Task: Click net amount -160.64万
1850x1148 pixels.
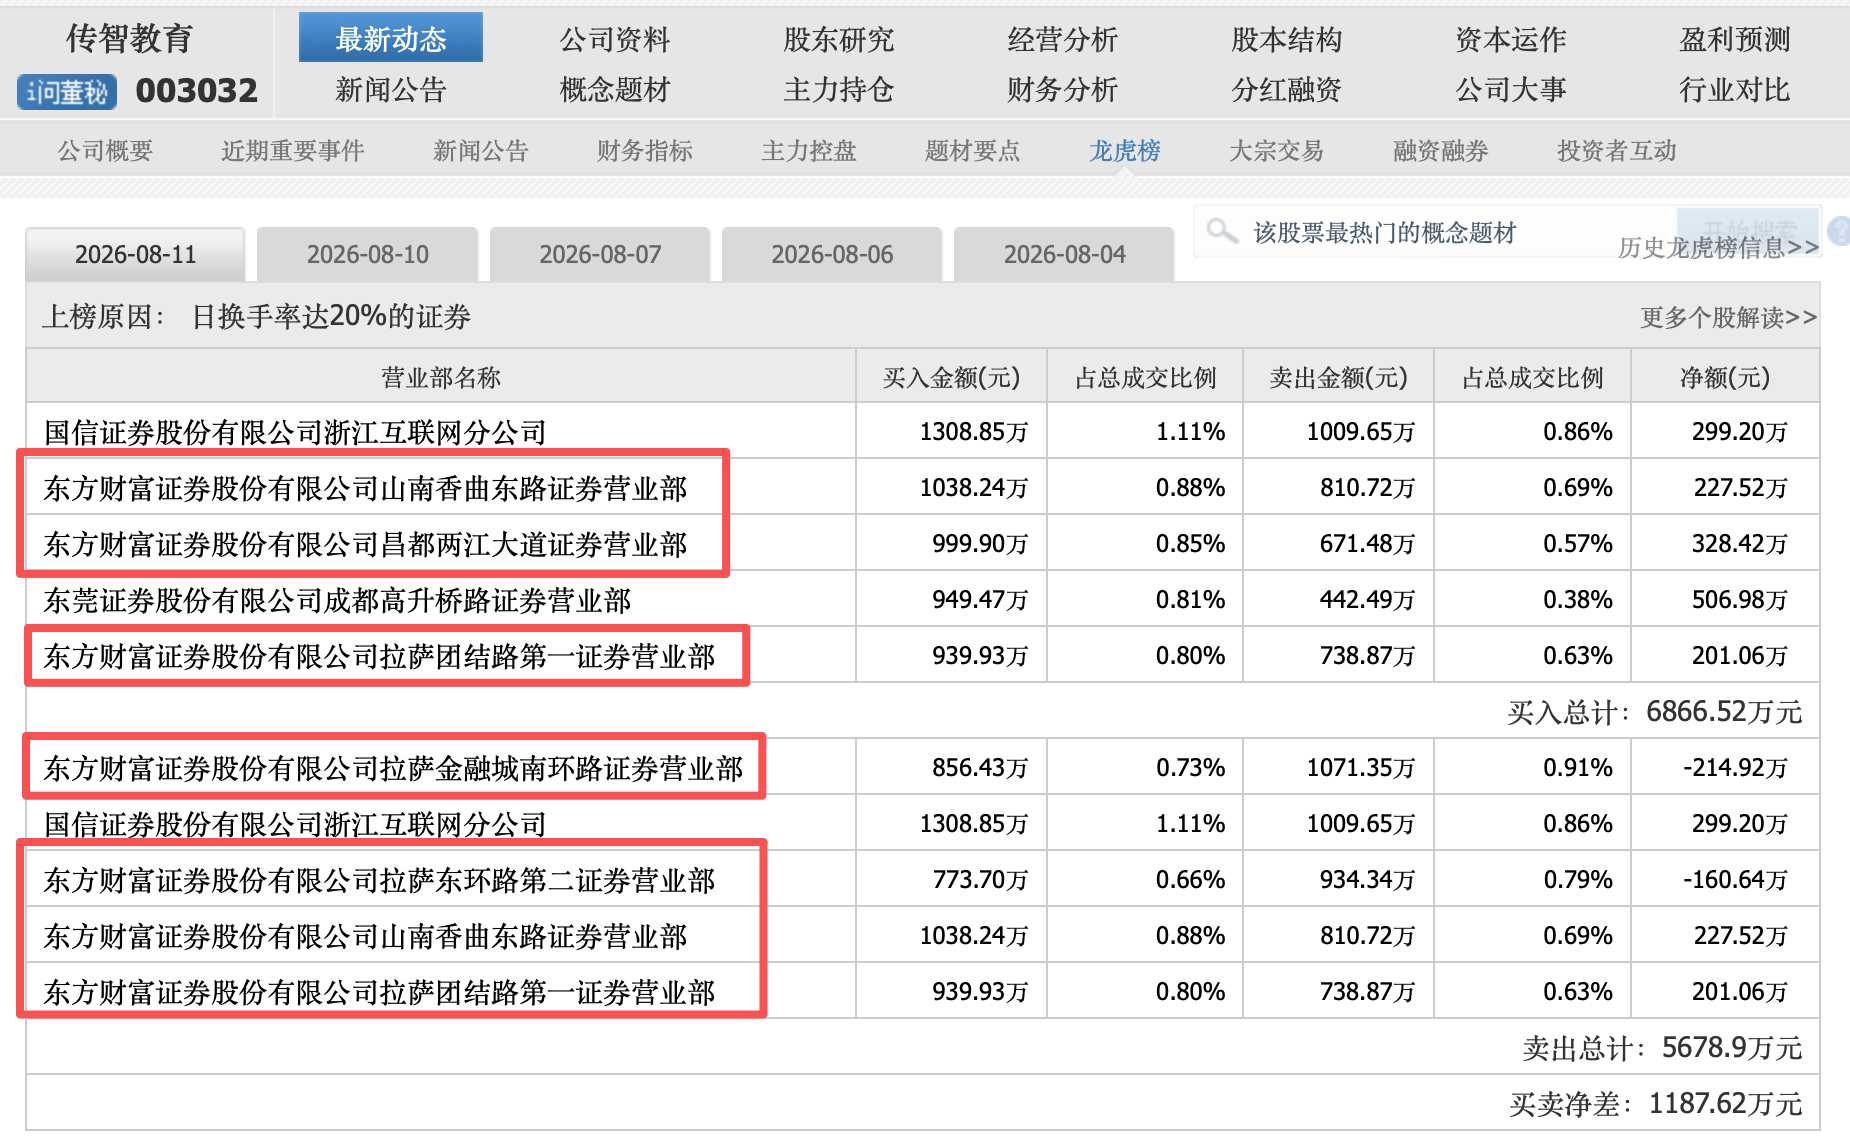Action: point(1736,880)
